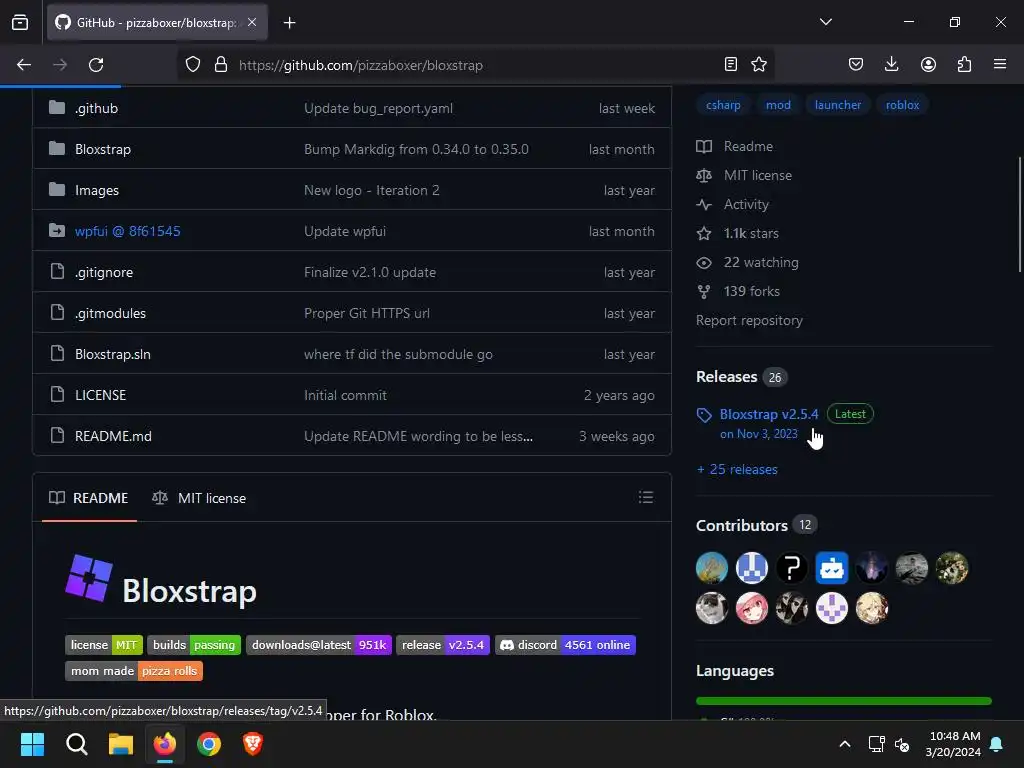Open the Bloxstrap v2.5.4 release
1024x768 pixels.
(x=769, y=414)
